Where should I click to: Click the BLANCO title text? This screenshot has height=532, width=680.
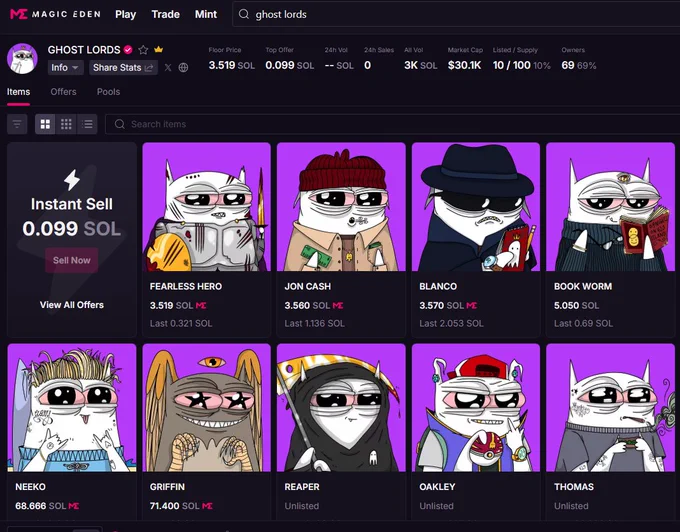[438, 287]
